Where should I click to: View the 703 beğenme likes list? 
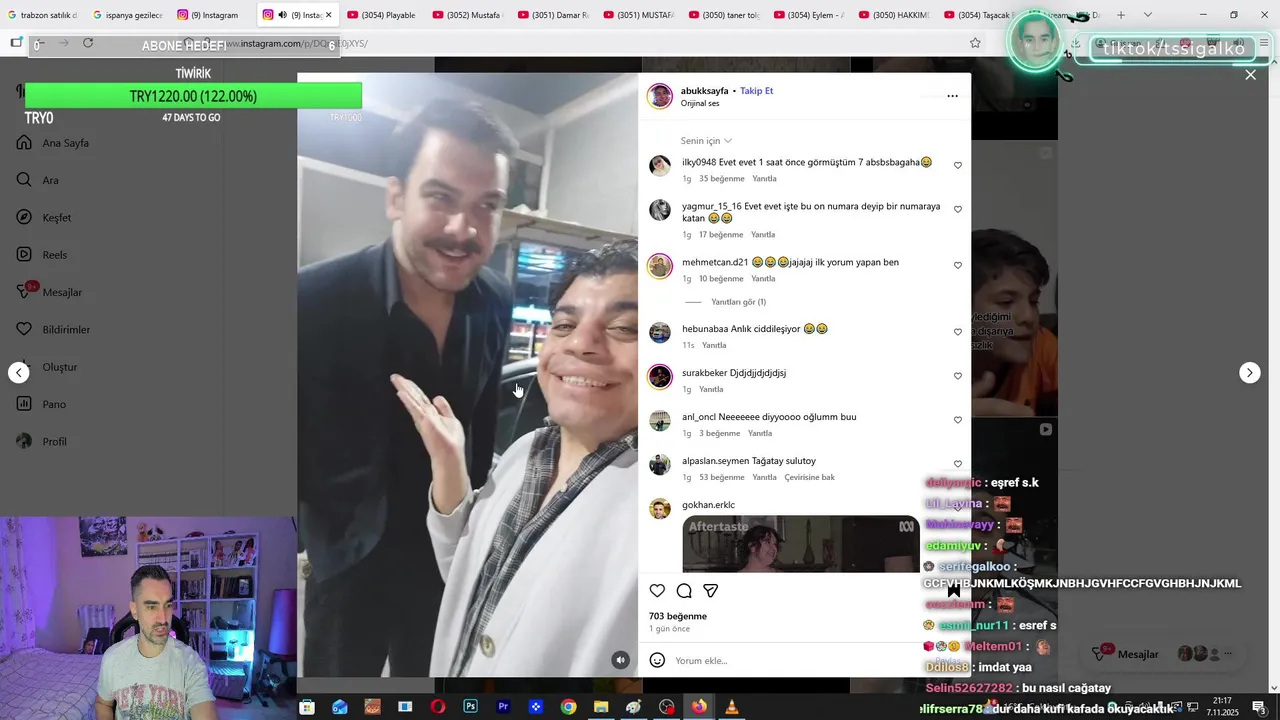click(x=678, y=616)
